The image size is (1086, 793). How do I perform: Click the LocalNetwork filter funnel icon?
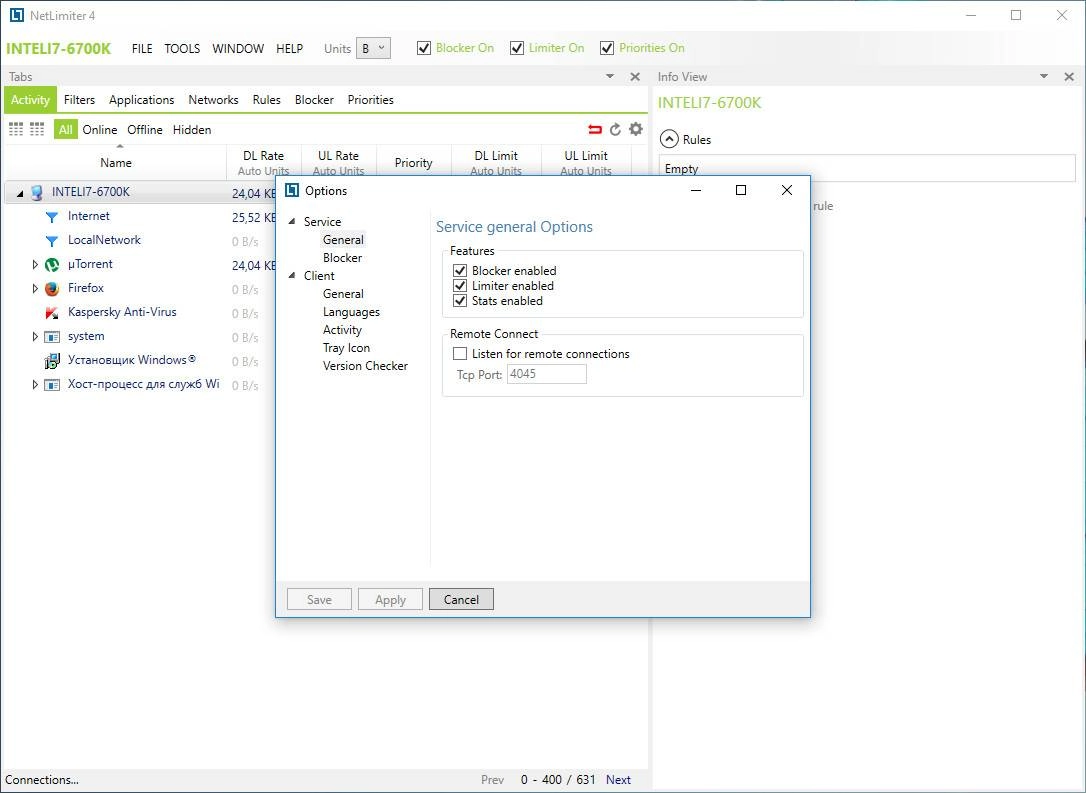tap(51, 241)
